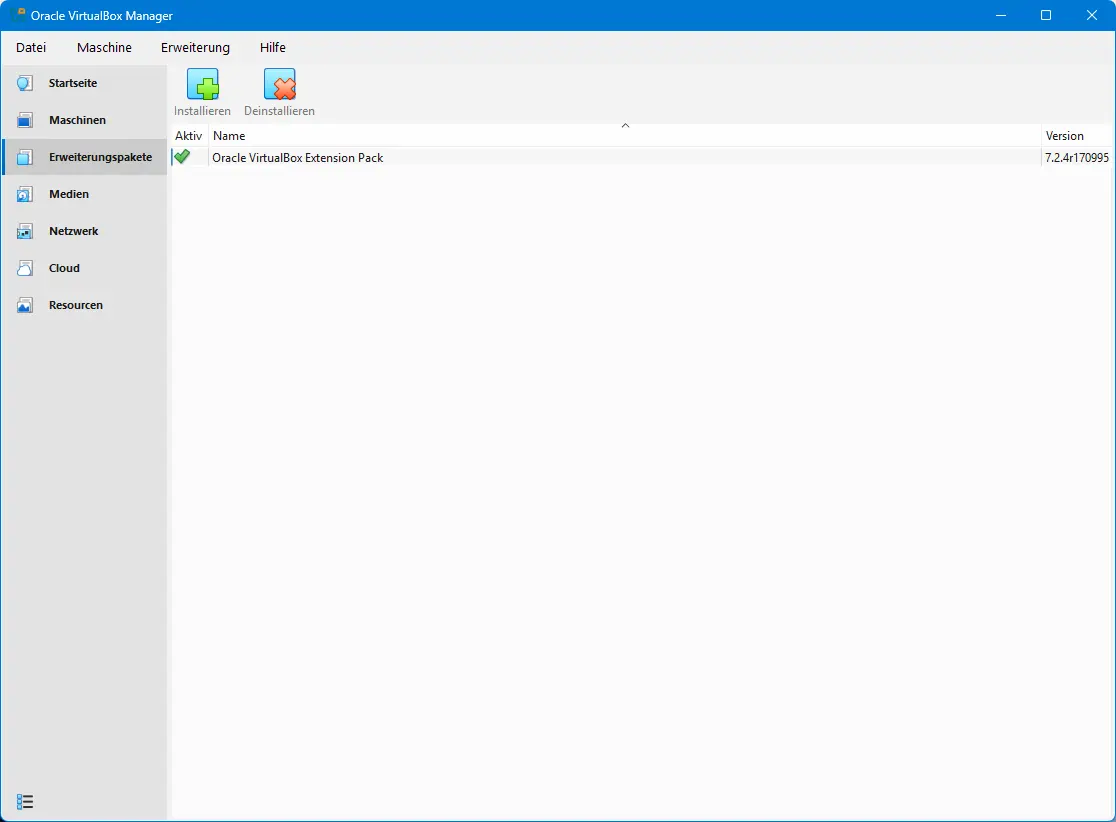
Task: Collapse the column header chevron above the list
Action: [625, 126]
